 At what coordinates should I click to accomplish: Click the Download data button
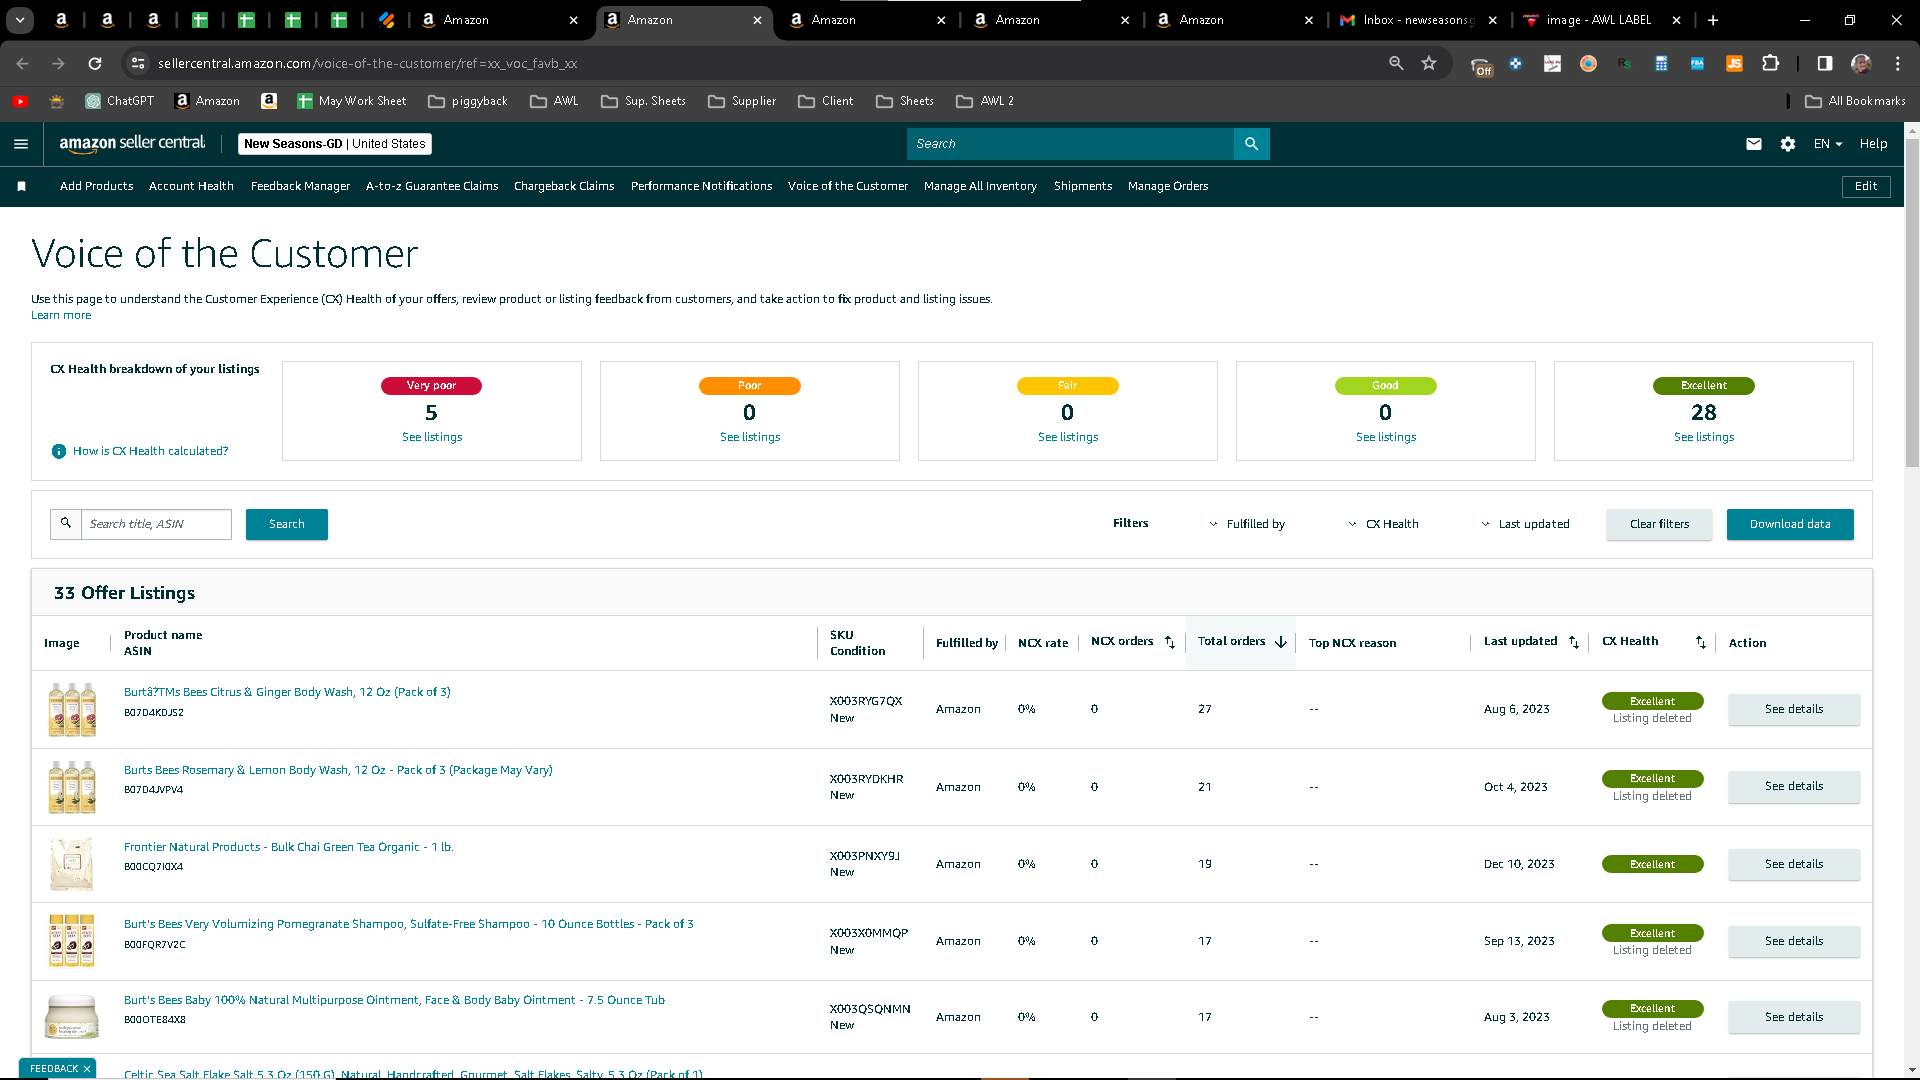click(1790, 524)
